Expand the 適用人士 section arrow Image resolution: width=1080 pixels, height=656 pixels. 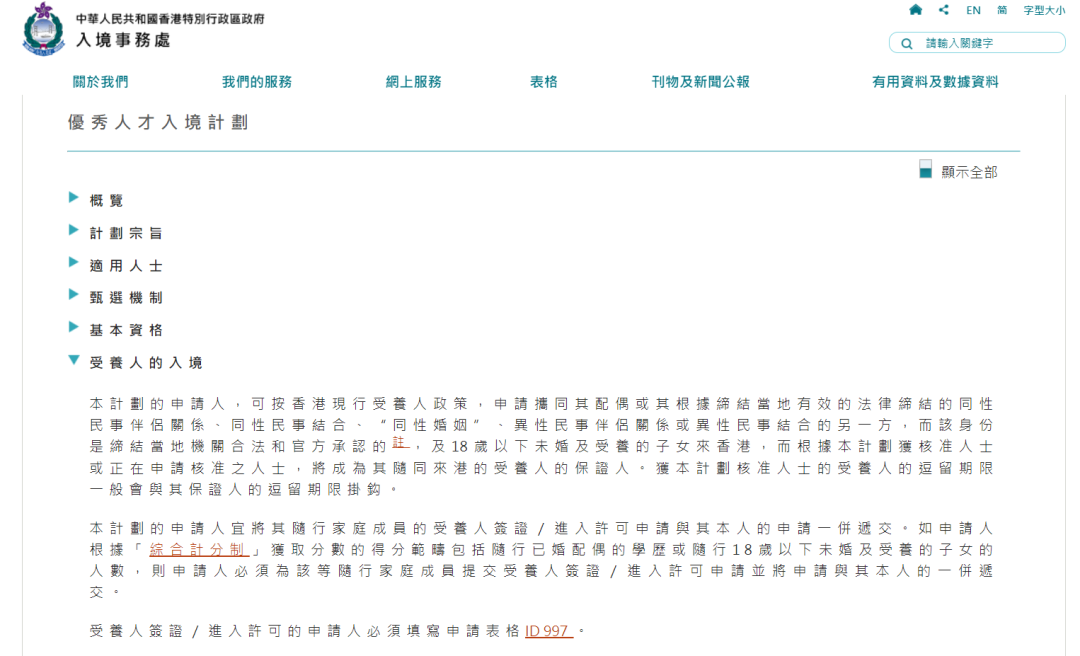tap(74, 263)
